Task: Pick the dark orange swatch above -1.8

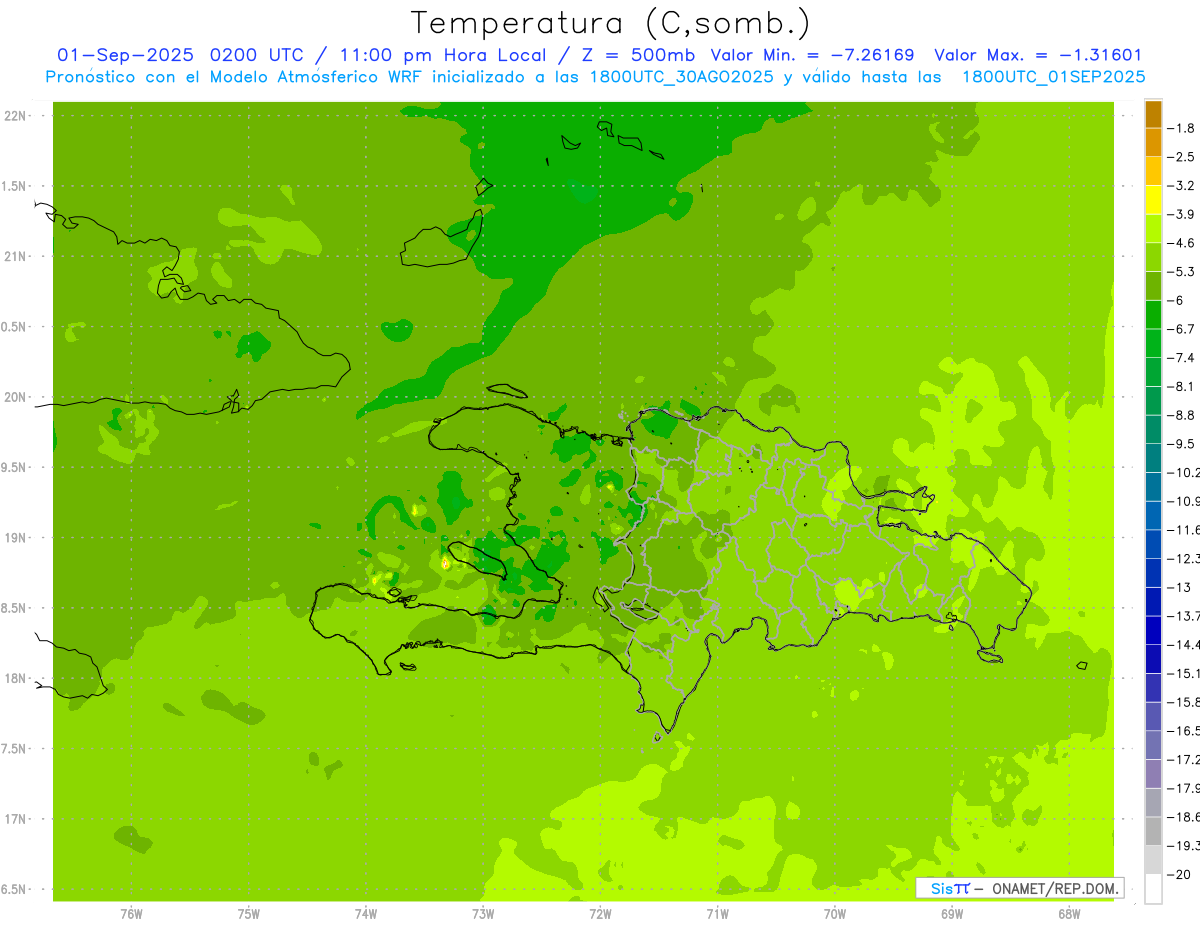Action: 1153,114
